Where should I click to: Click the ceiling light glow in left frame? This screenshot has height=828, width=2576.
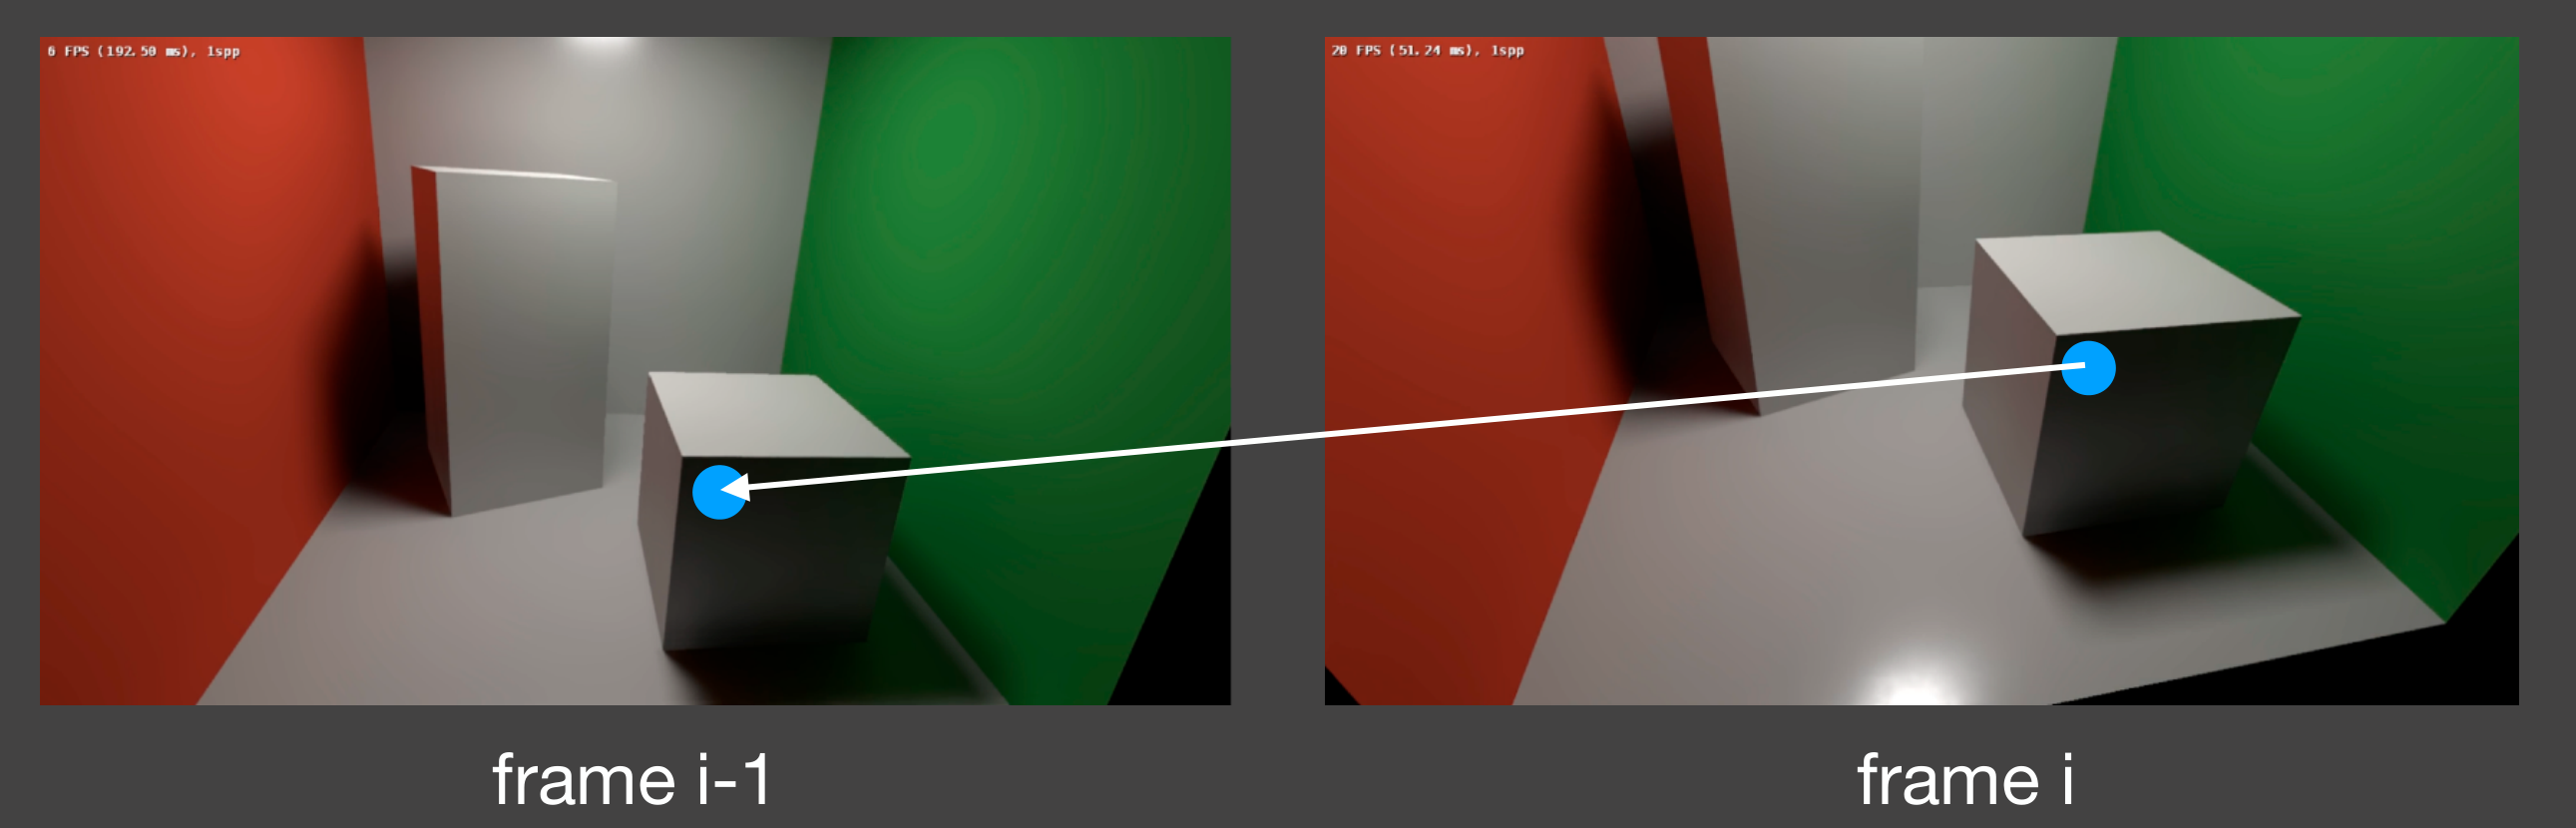click(x=598, y=47)
